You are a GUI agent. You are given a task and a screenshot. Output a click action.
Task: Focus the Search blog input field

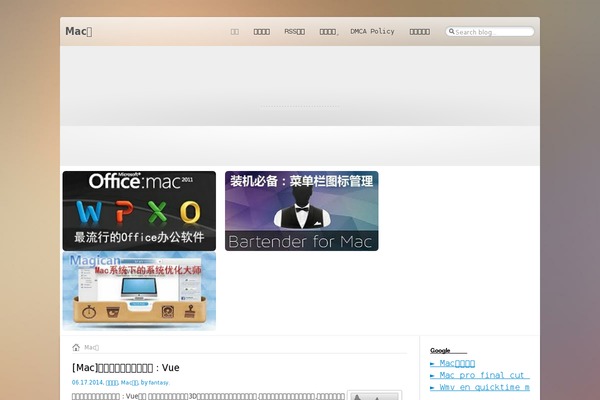(490, 32)
